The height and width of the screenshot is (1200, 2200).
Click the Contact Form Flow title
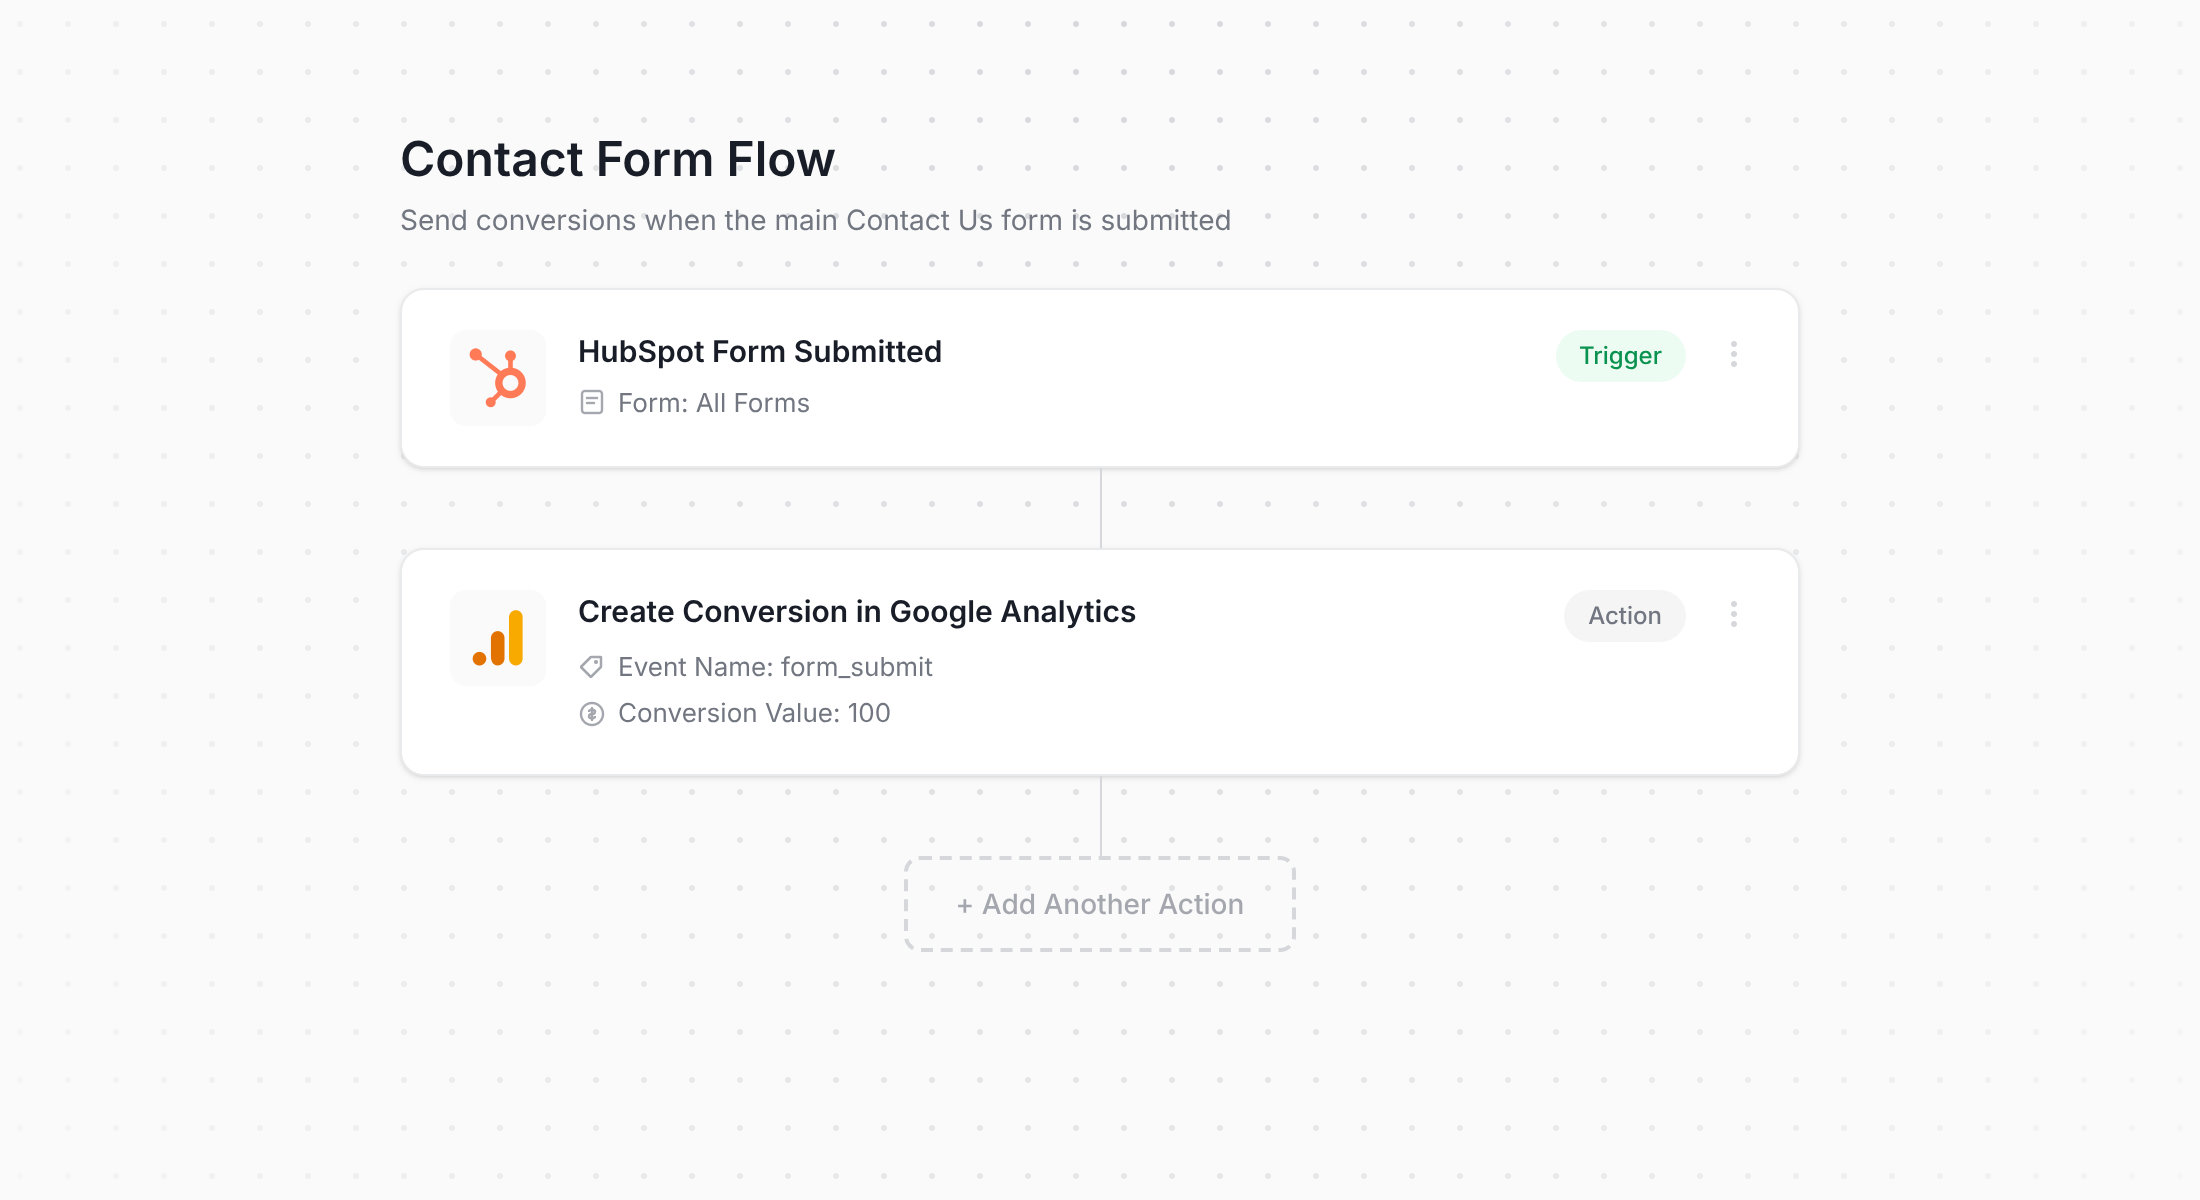618,158
